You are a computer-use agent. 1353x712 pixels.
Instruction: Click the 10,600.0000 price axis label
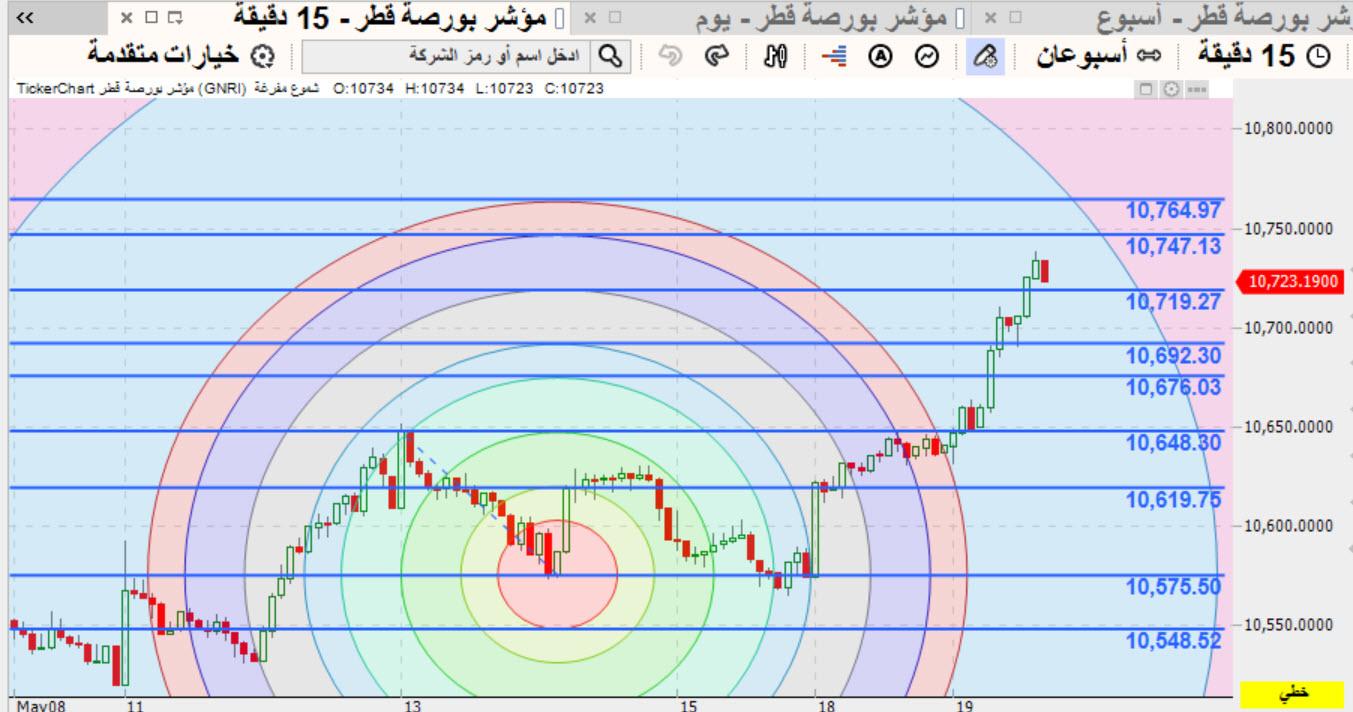coord(1290,526)
